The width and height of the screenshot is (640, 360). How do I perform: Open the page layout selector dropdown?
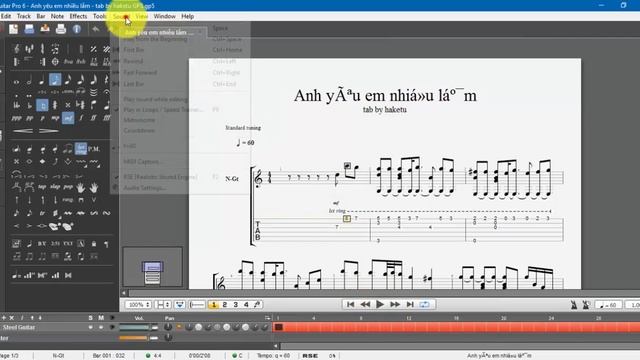pos(163,304)
